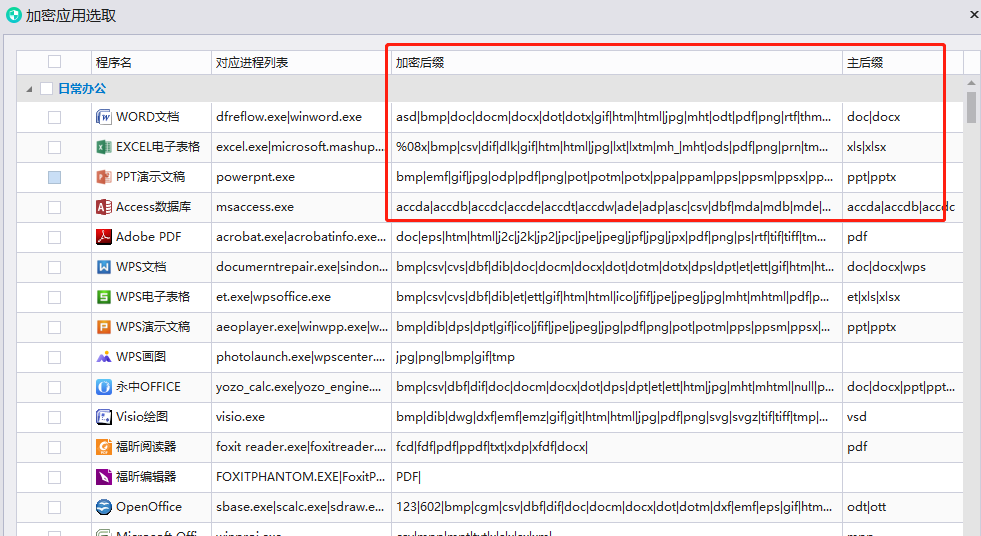This screenshot has height=536, width=981.
Task: Click the 加密应用选取 window title icon
Action: point(14,15)
